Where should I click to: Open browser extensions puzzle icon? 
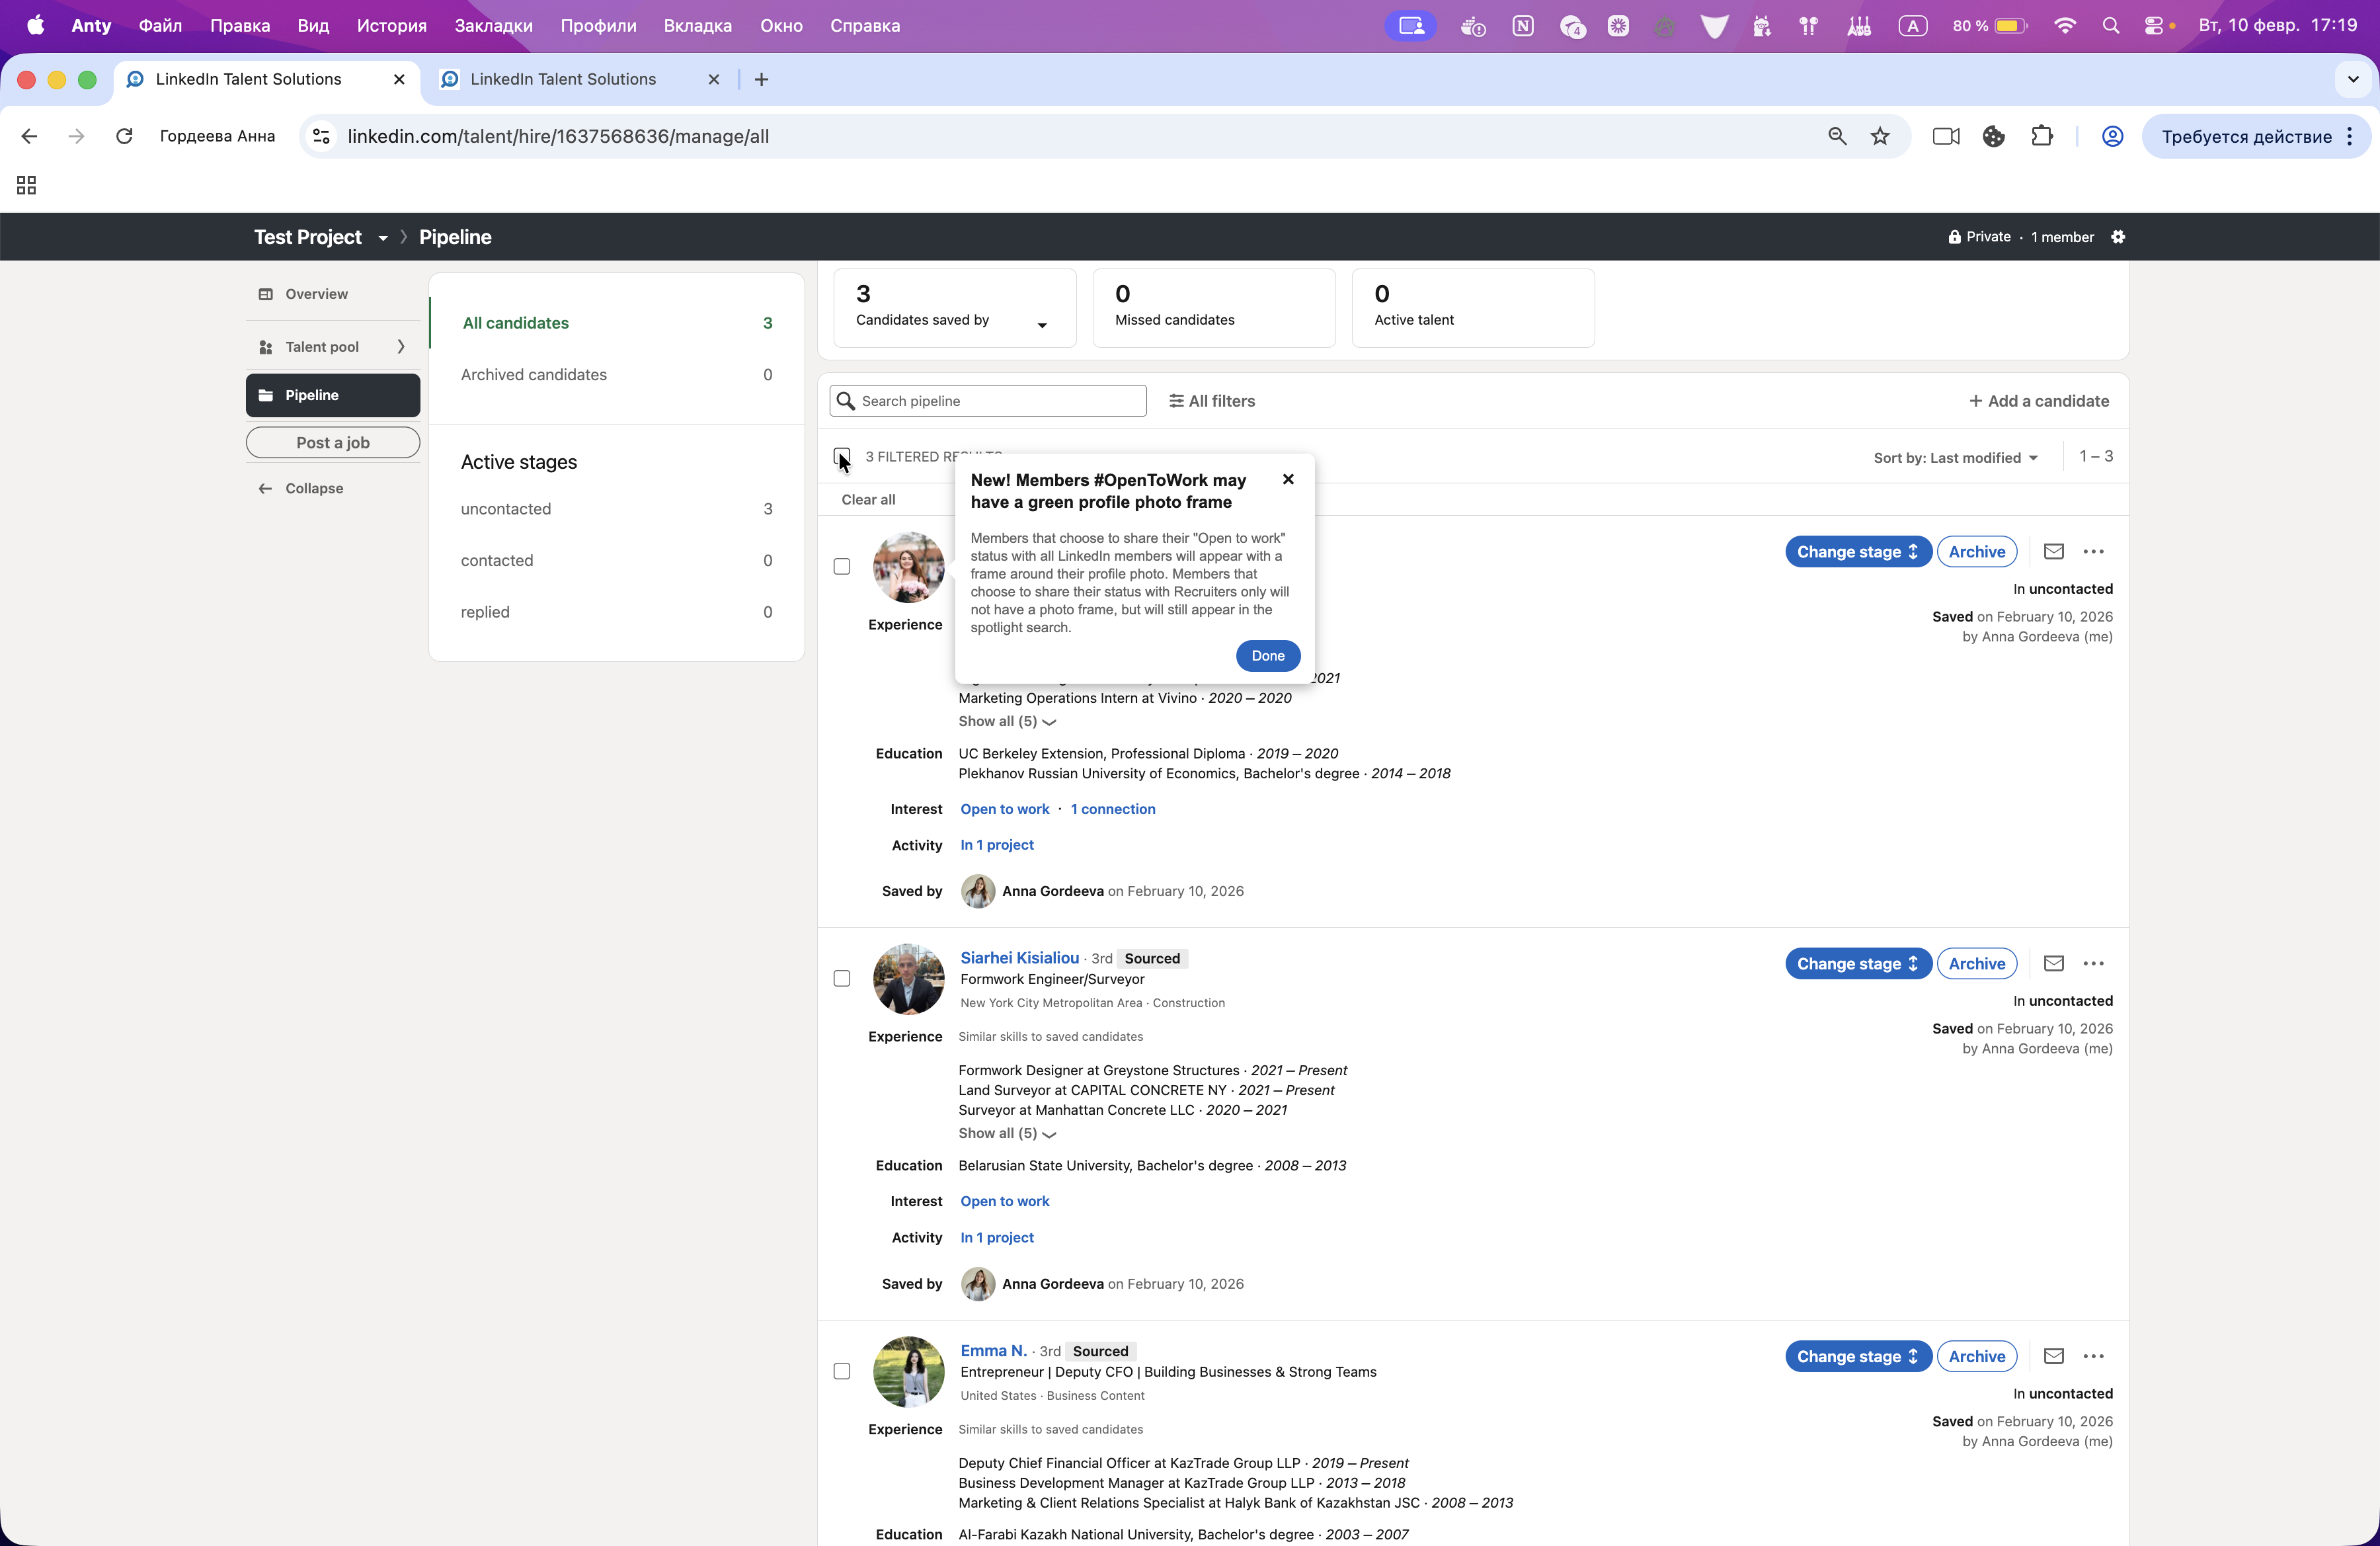pos(2042,137)
